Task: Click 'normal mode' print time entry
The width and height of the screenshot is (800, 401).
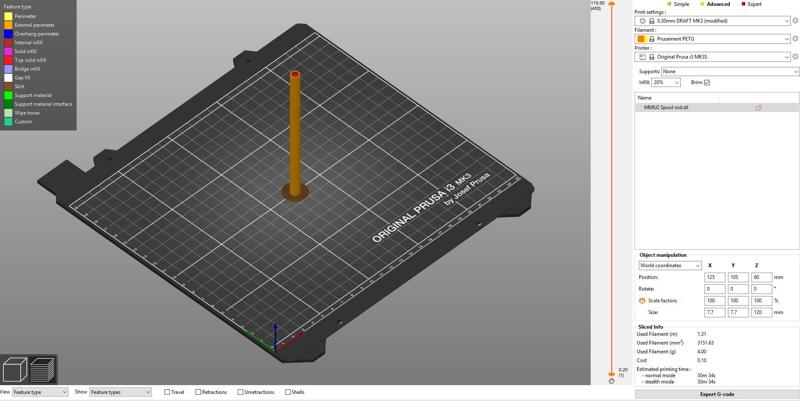Action: pyautogui.click(x=658, y=375)
